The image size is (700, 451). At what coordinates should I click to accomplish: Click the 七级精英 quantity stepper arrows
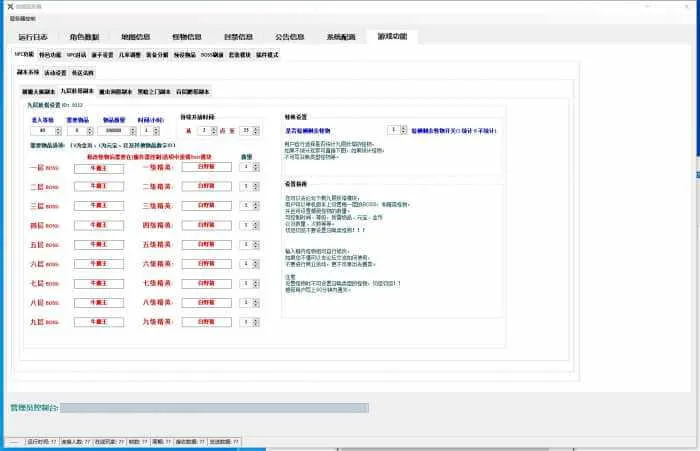point(256,284)
